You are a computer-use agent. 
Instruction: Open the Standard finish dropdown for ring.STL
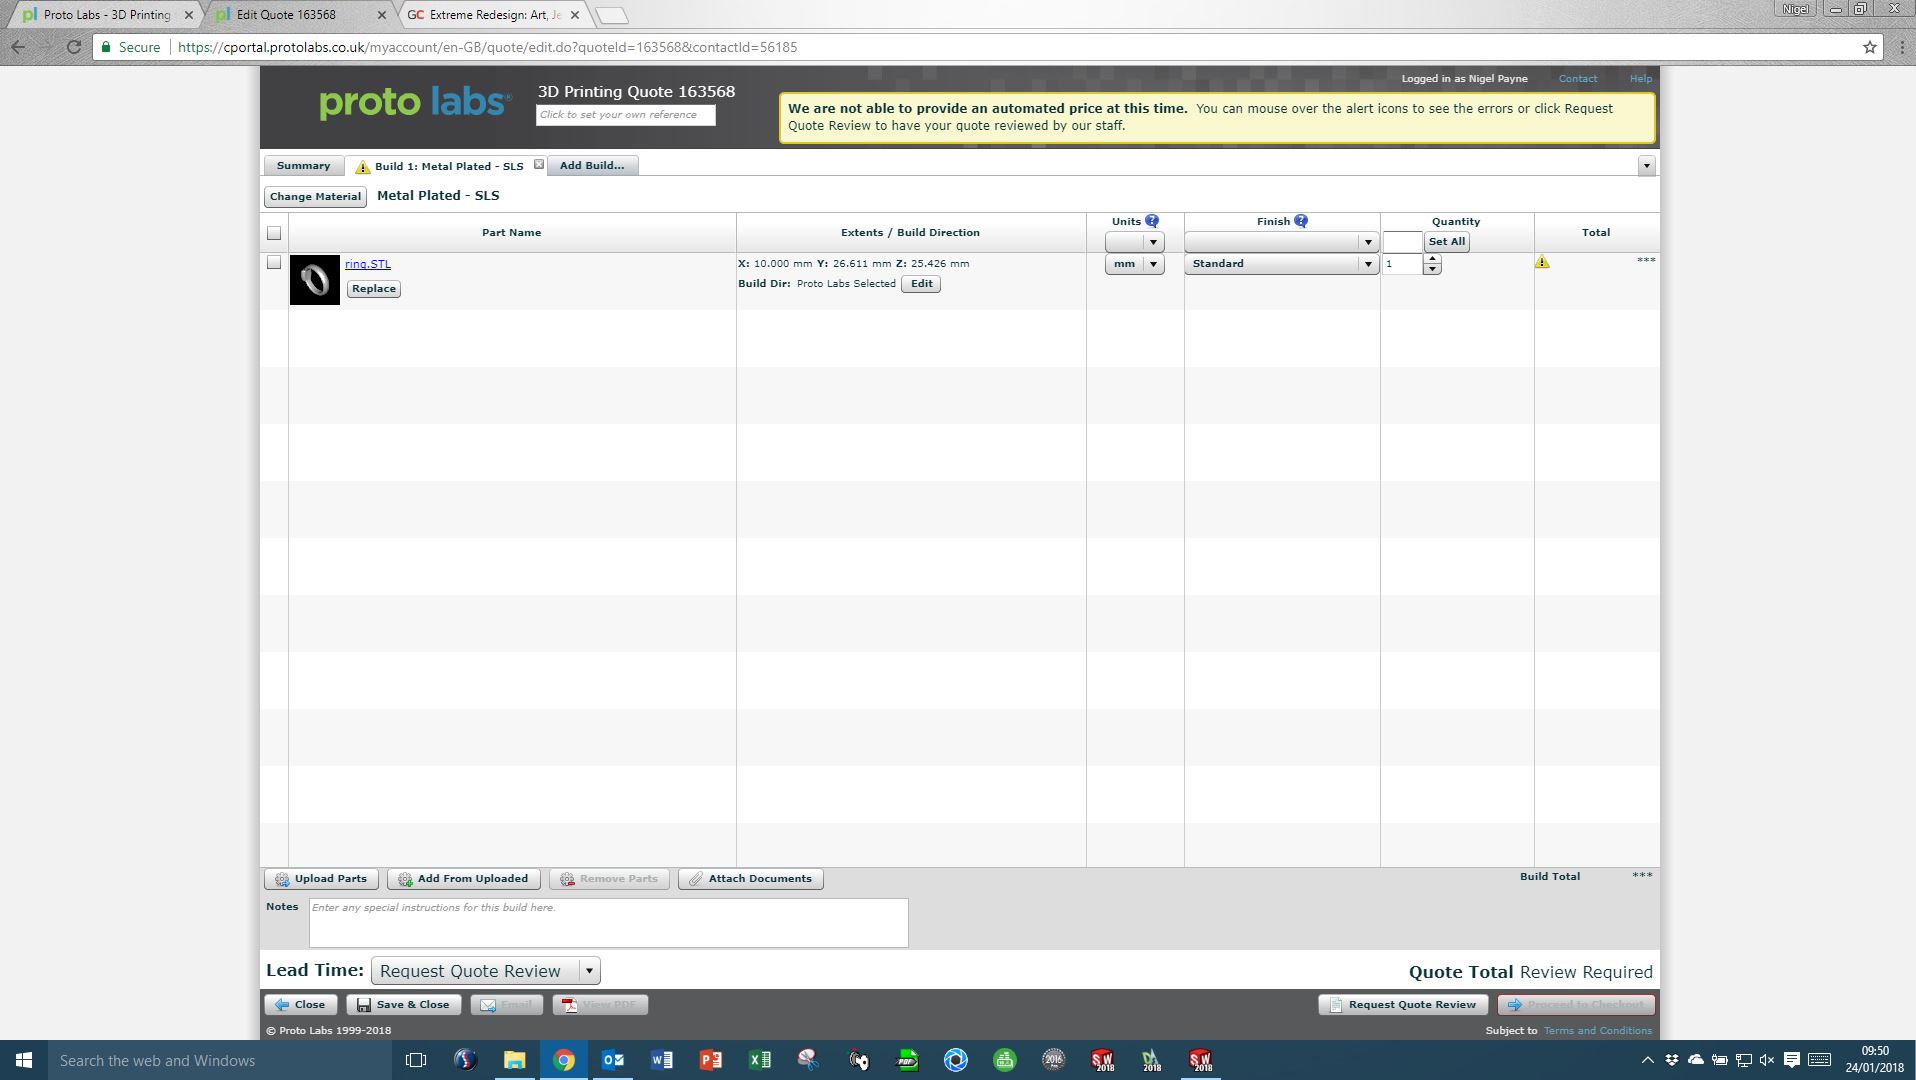(1281, 264)
